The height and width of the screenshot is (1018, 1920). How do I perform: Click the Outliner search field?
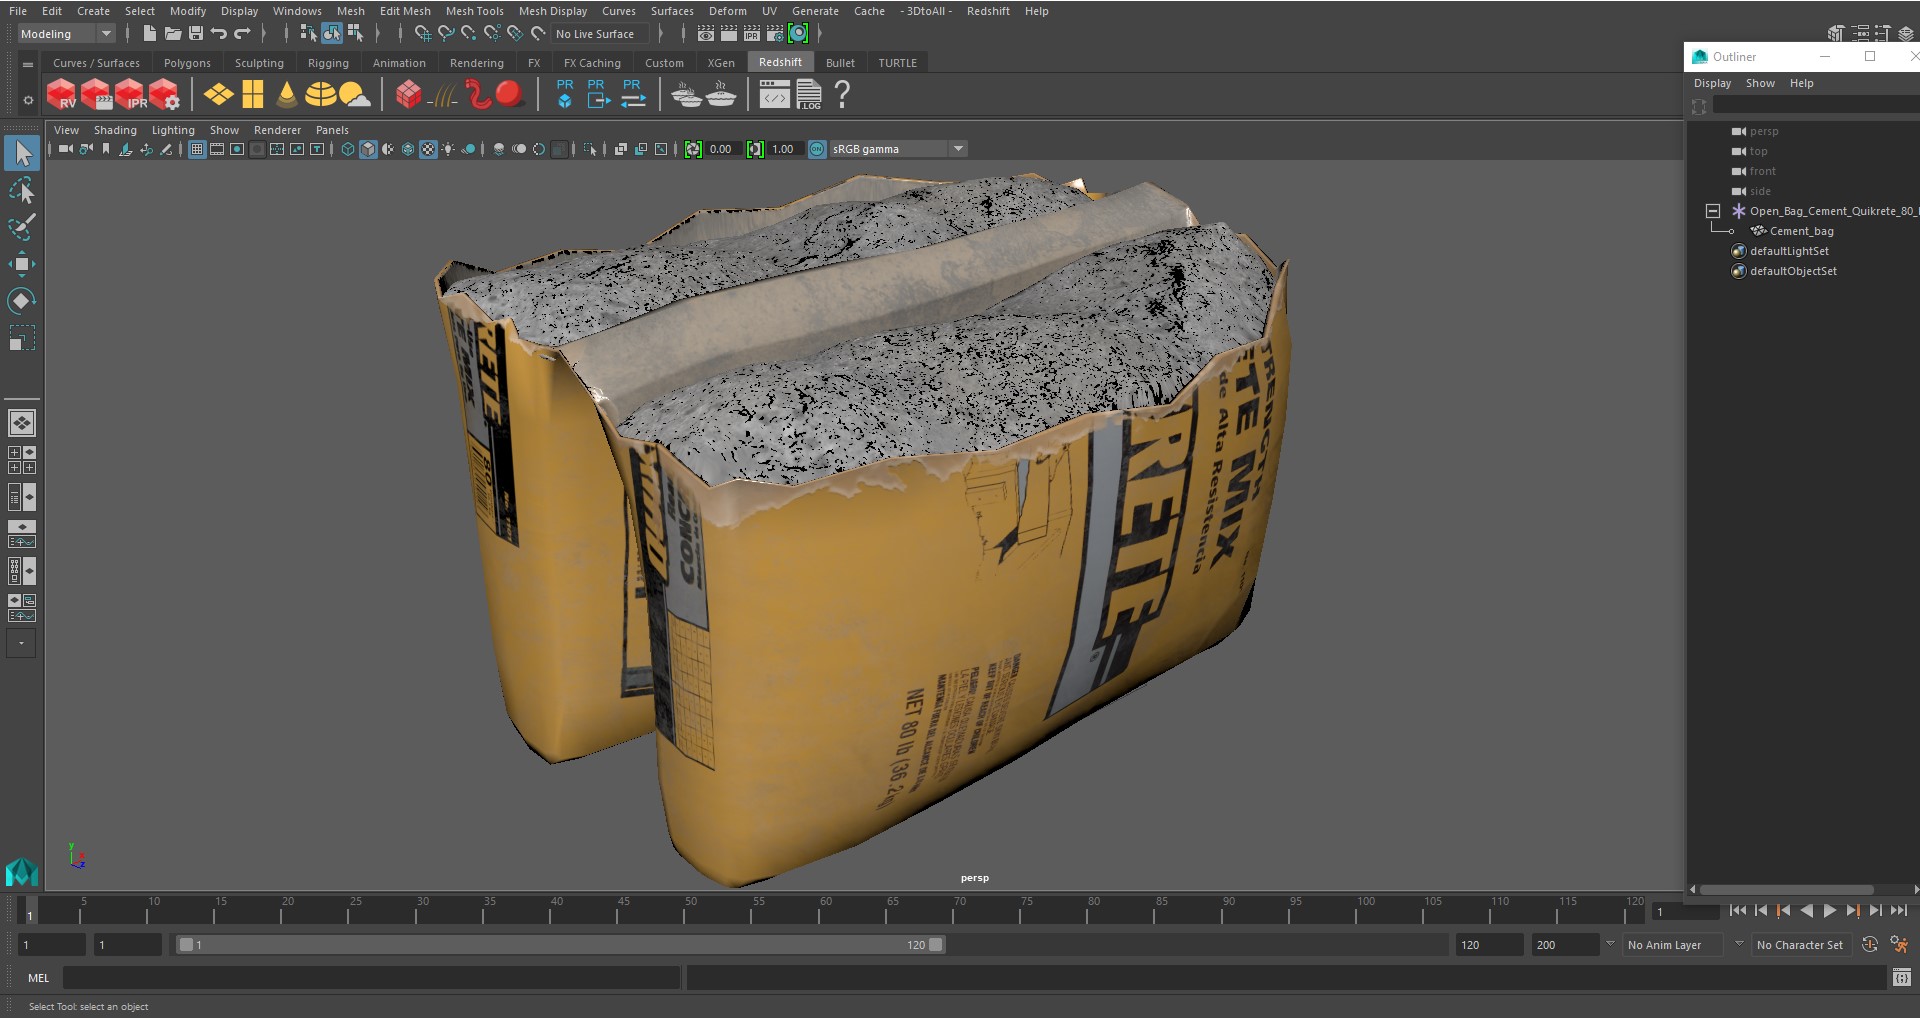pos(1815,105)
